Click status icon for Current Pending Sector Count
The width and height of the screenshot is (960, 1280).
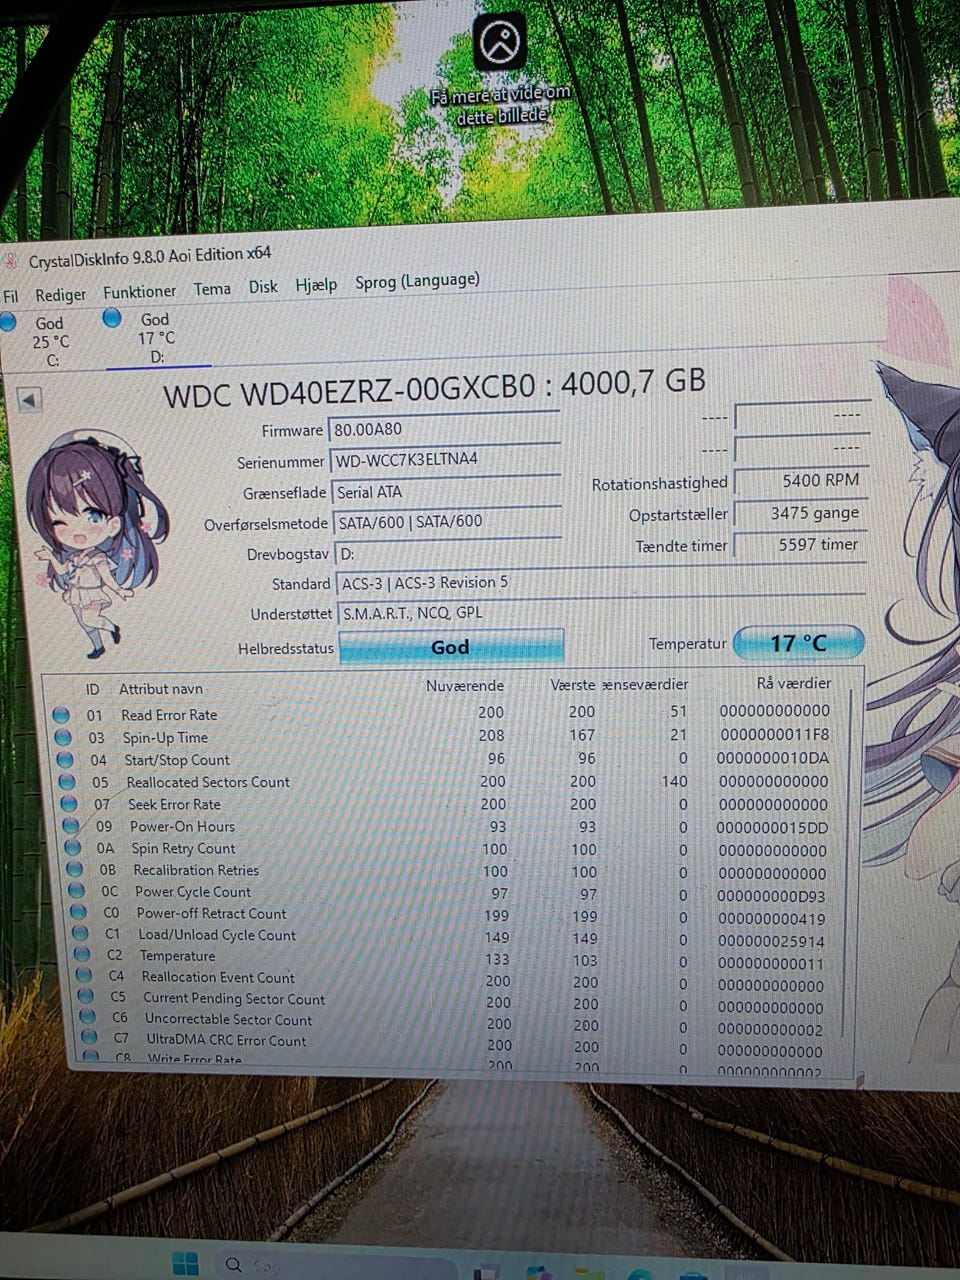(x=86, y=998)
